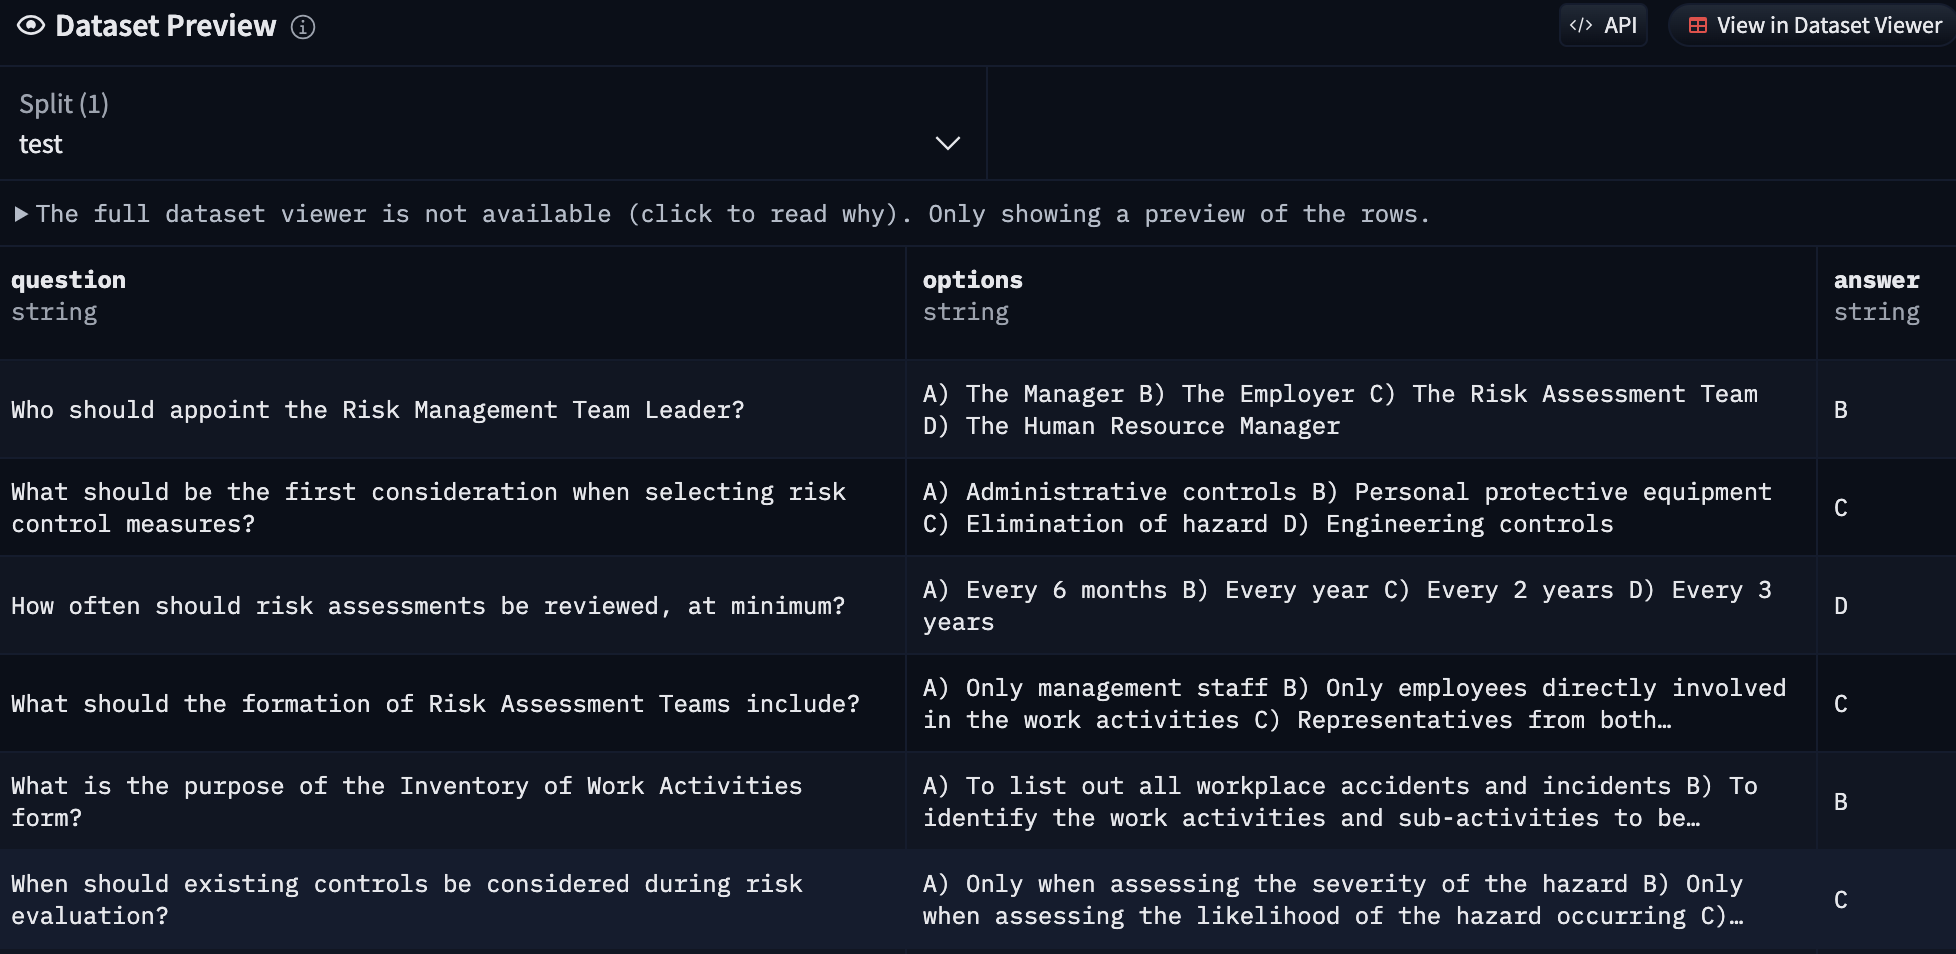Click the table grid icon for Dataset Viewer
Screen dimensions: 1956x954
(x=1698, y=26)
